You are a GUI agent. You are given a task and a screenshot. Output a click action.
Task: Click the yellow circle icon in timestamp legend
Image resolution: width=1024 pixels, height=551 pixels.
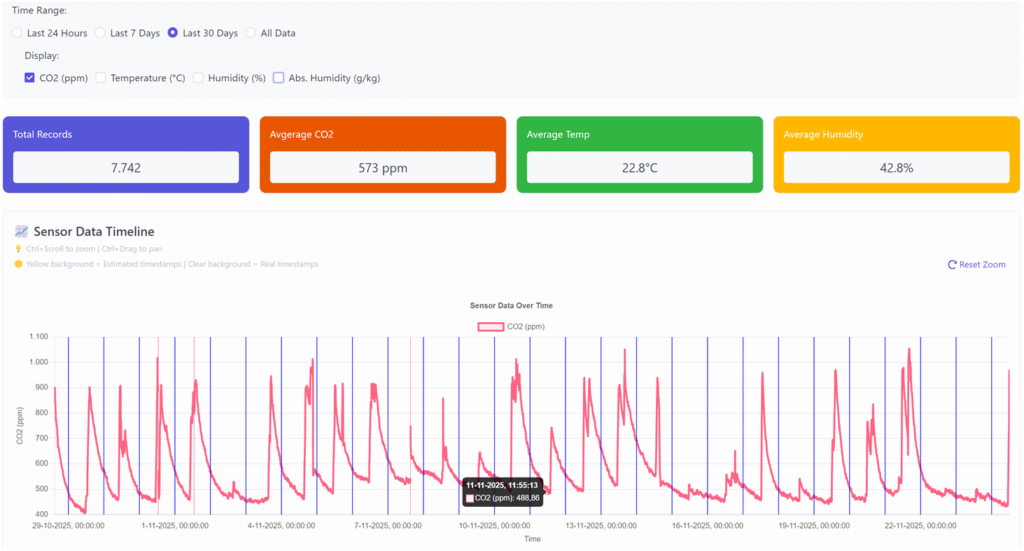pyautogui.click(x=18, y=264)
